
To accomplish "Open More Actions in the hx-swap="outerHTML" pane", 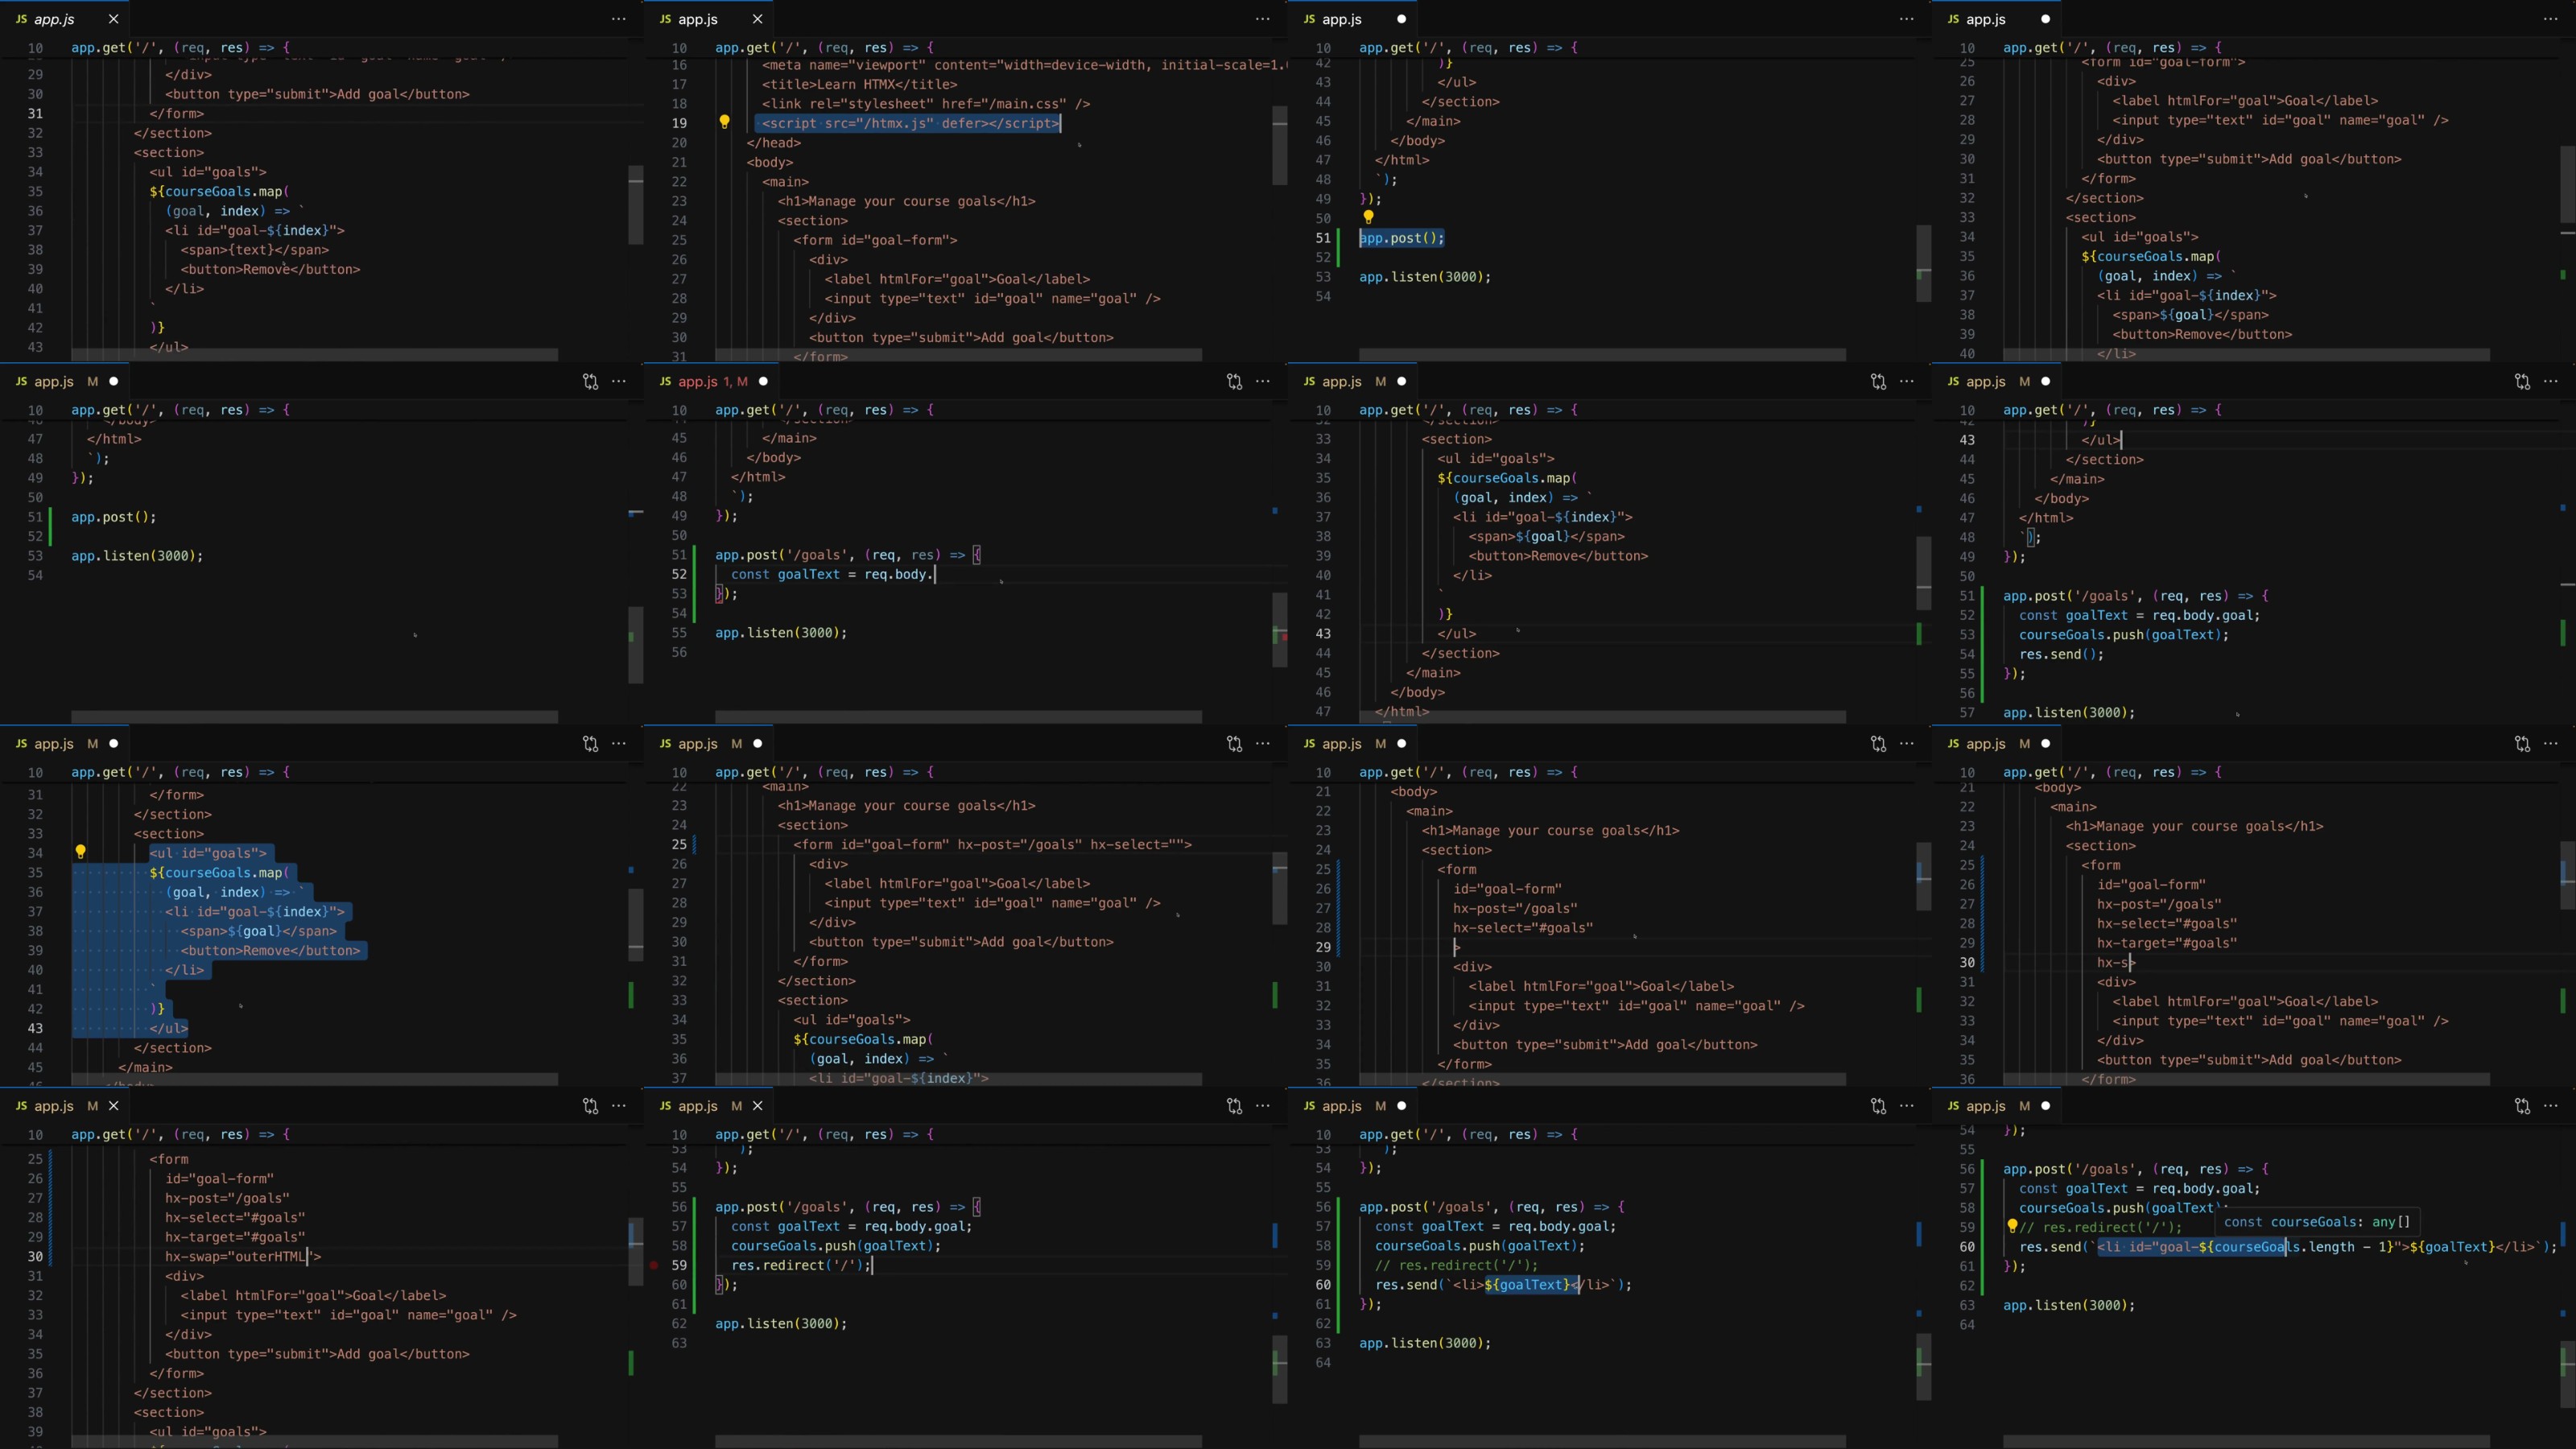I will click(619, 1105).
